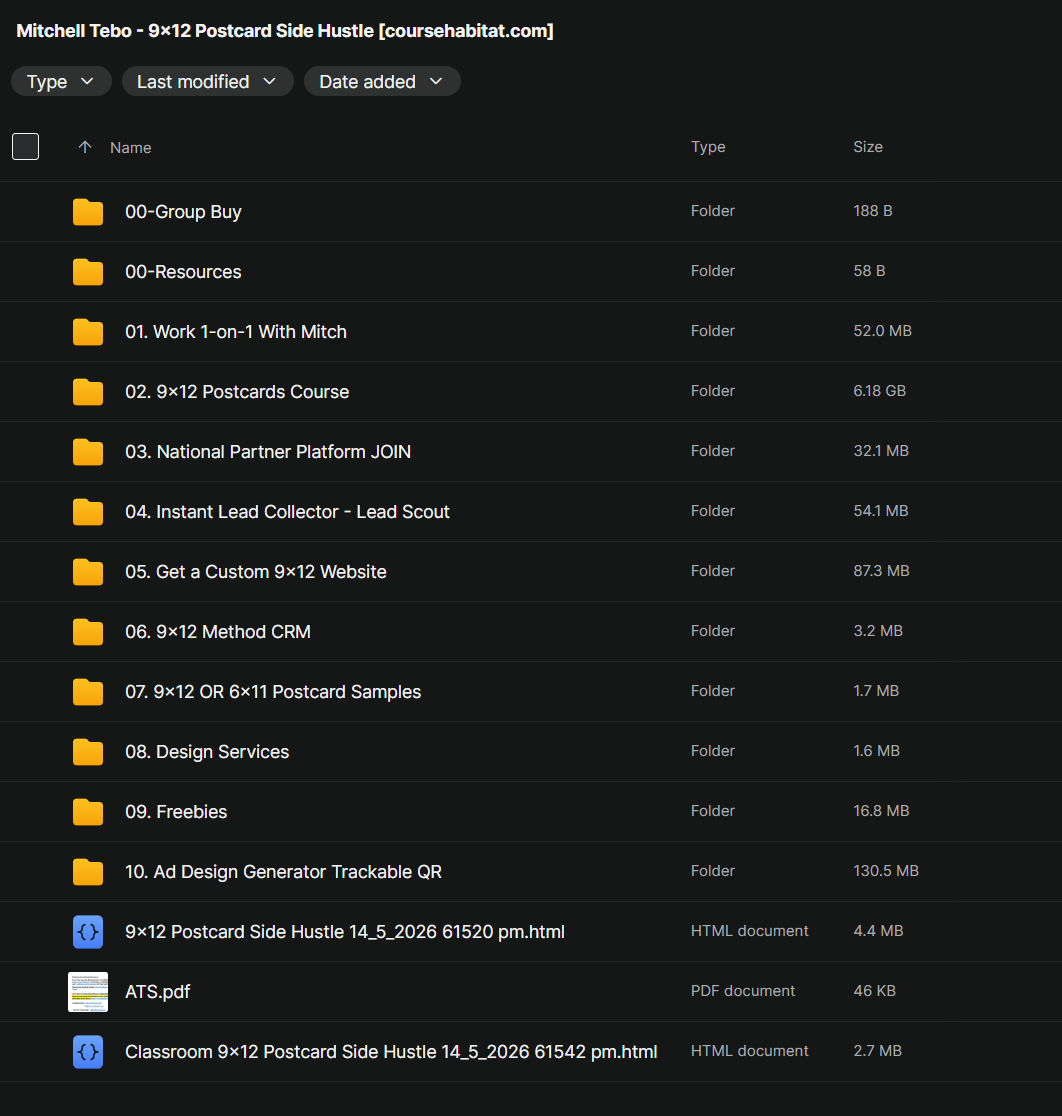Click the Postcard Samples folder icon

coord(88,692)
